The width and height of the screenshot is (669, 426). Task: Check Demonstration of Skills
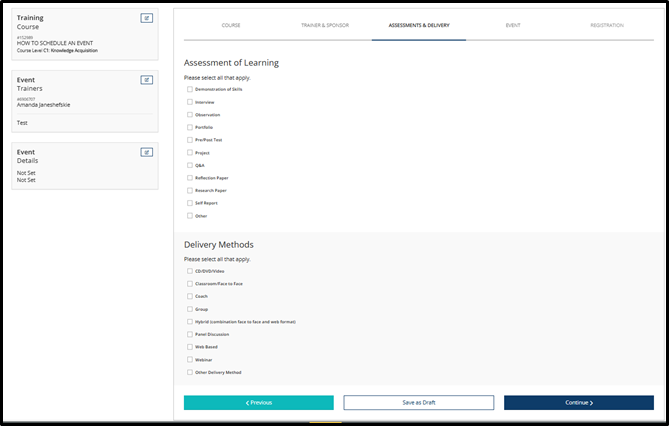pyautogui.click(x=190, y=89)
